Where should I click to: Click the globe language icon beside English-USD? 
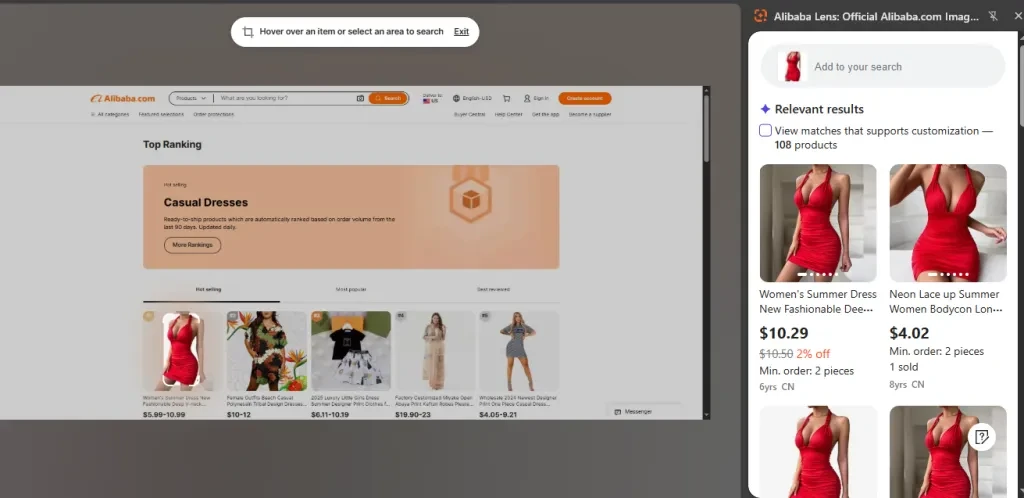(456, 99)
